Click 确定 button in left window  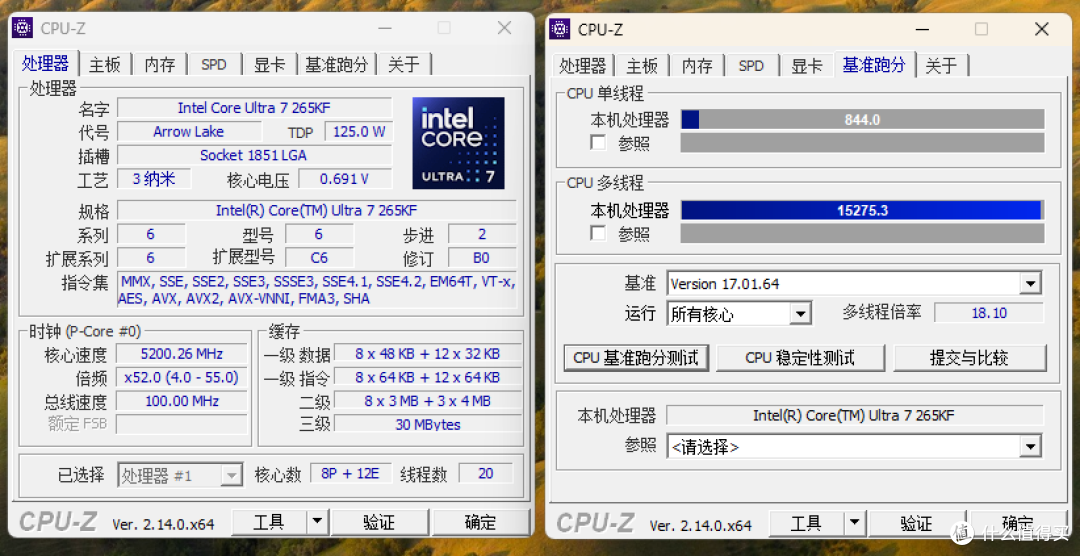pyautogui.click(x=480, y=522)
